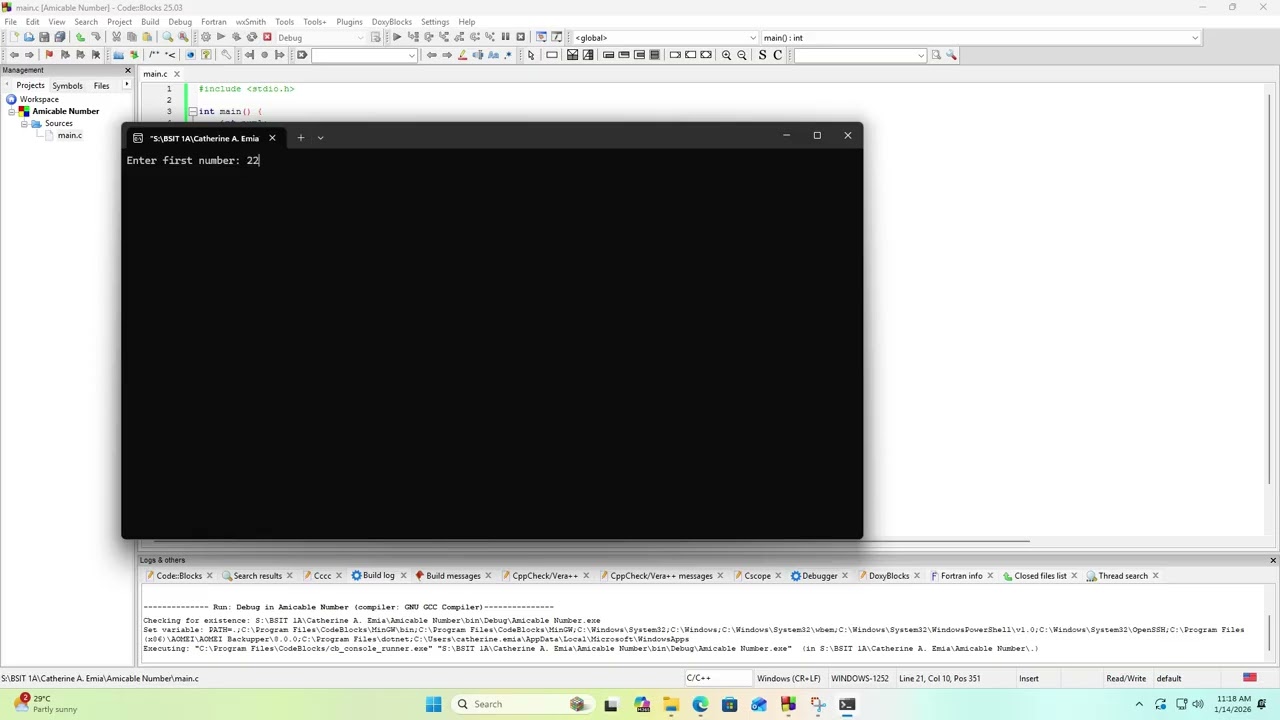Select the Workspace tree node

click(x=39, y=99)
